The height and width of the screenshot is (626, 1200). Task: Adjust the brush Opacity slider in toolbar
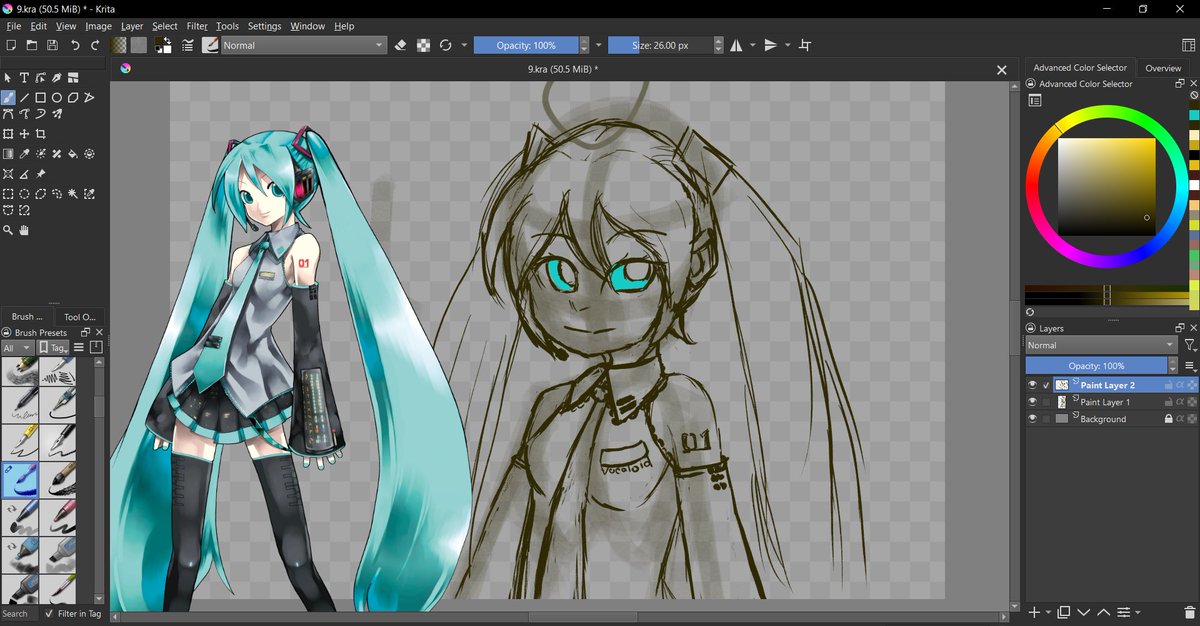point(526,45)
